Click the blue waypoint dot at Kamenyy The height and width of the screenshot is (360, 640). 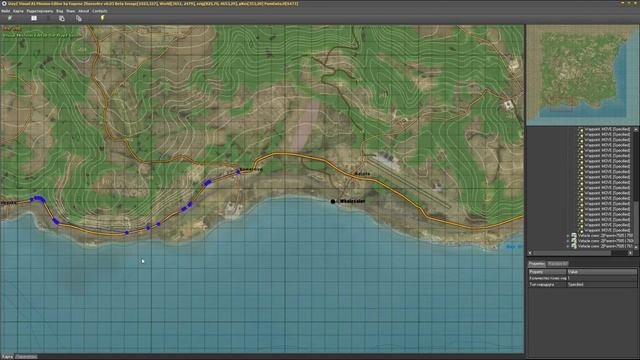tap(238, 172)
